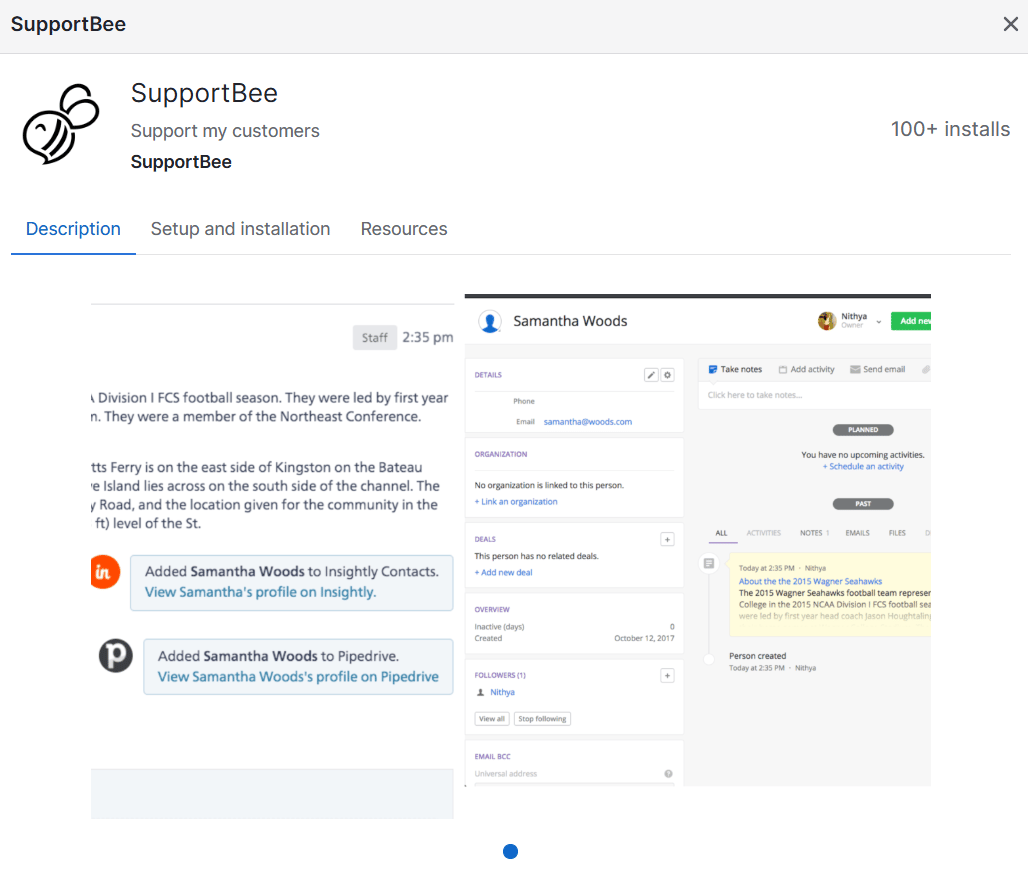Click Samantha Woods' blue avatar icon
This screenshot has width=1028, height=871.
coord(490,322)
